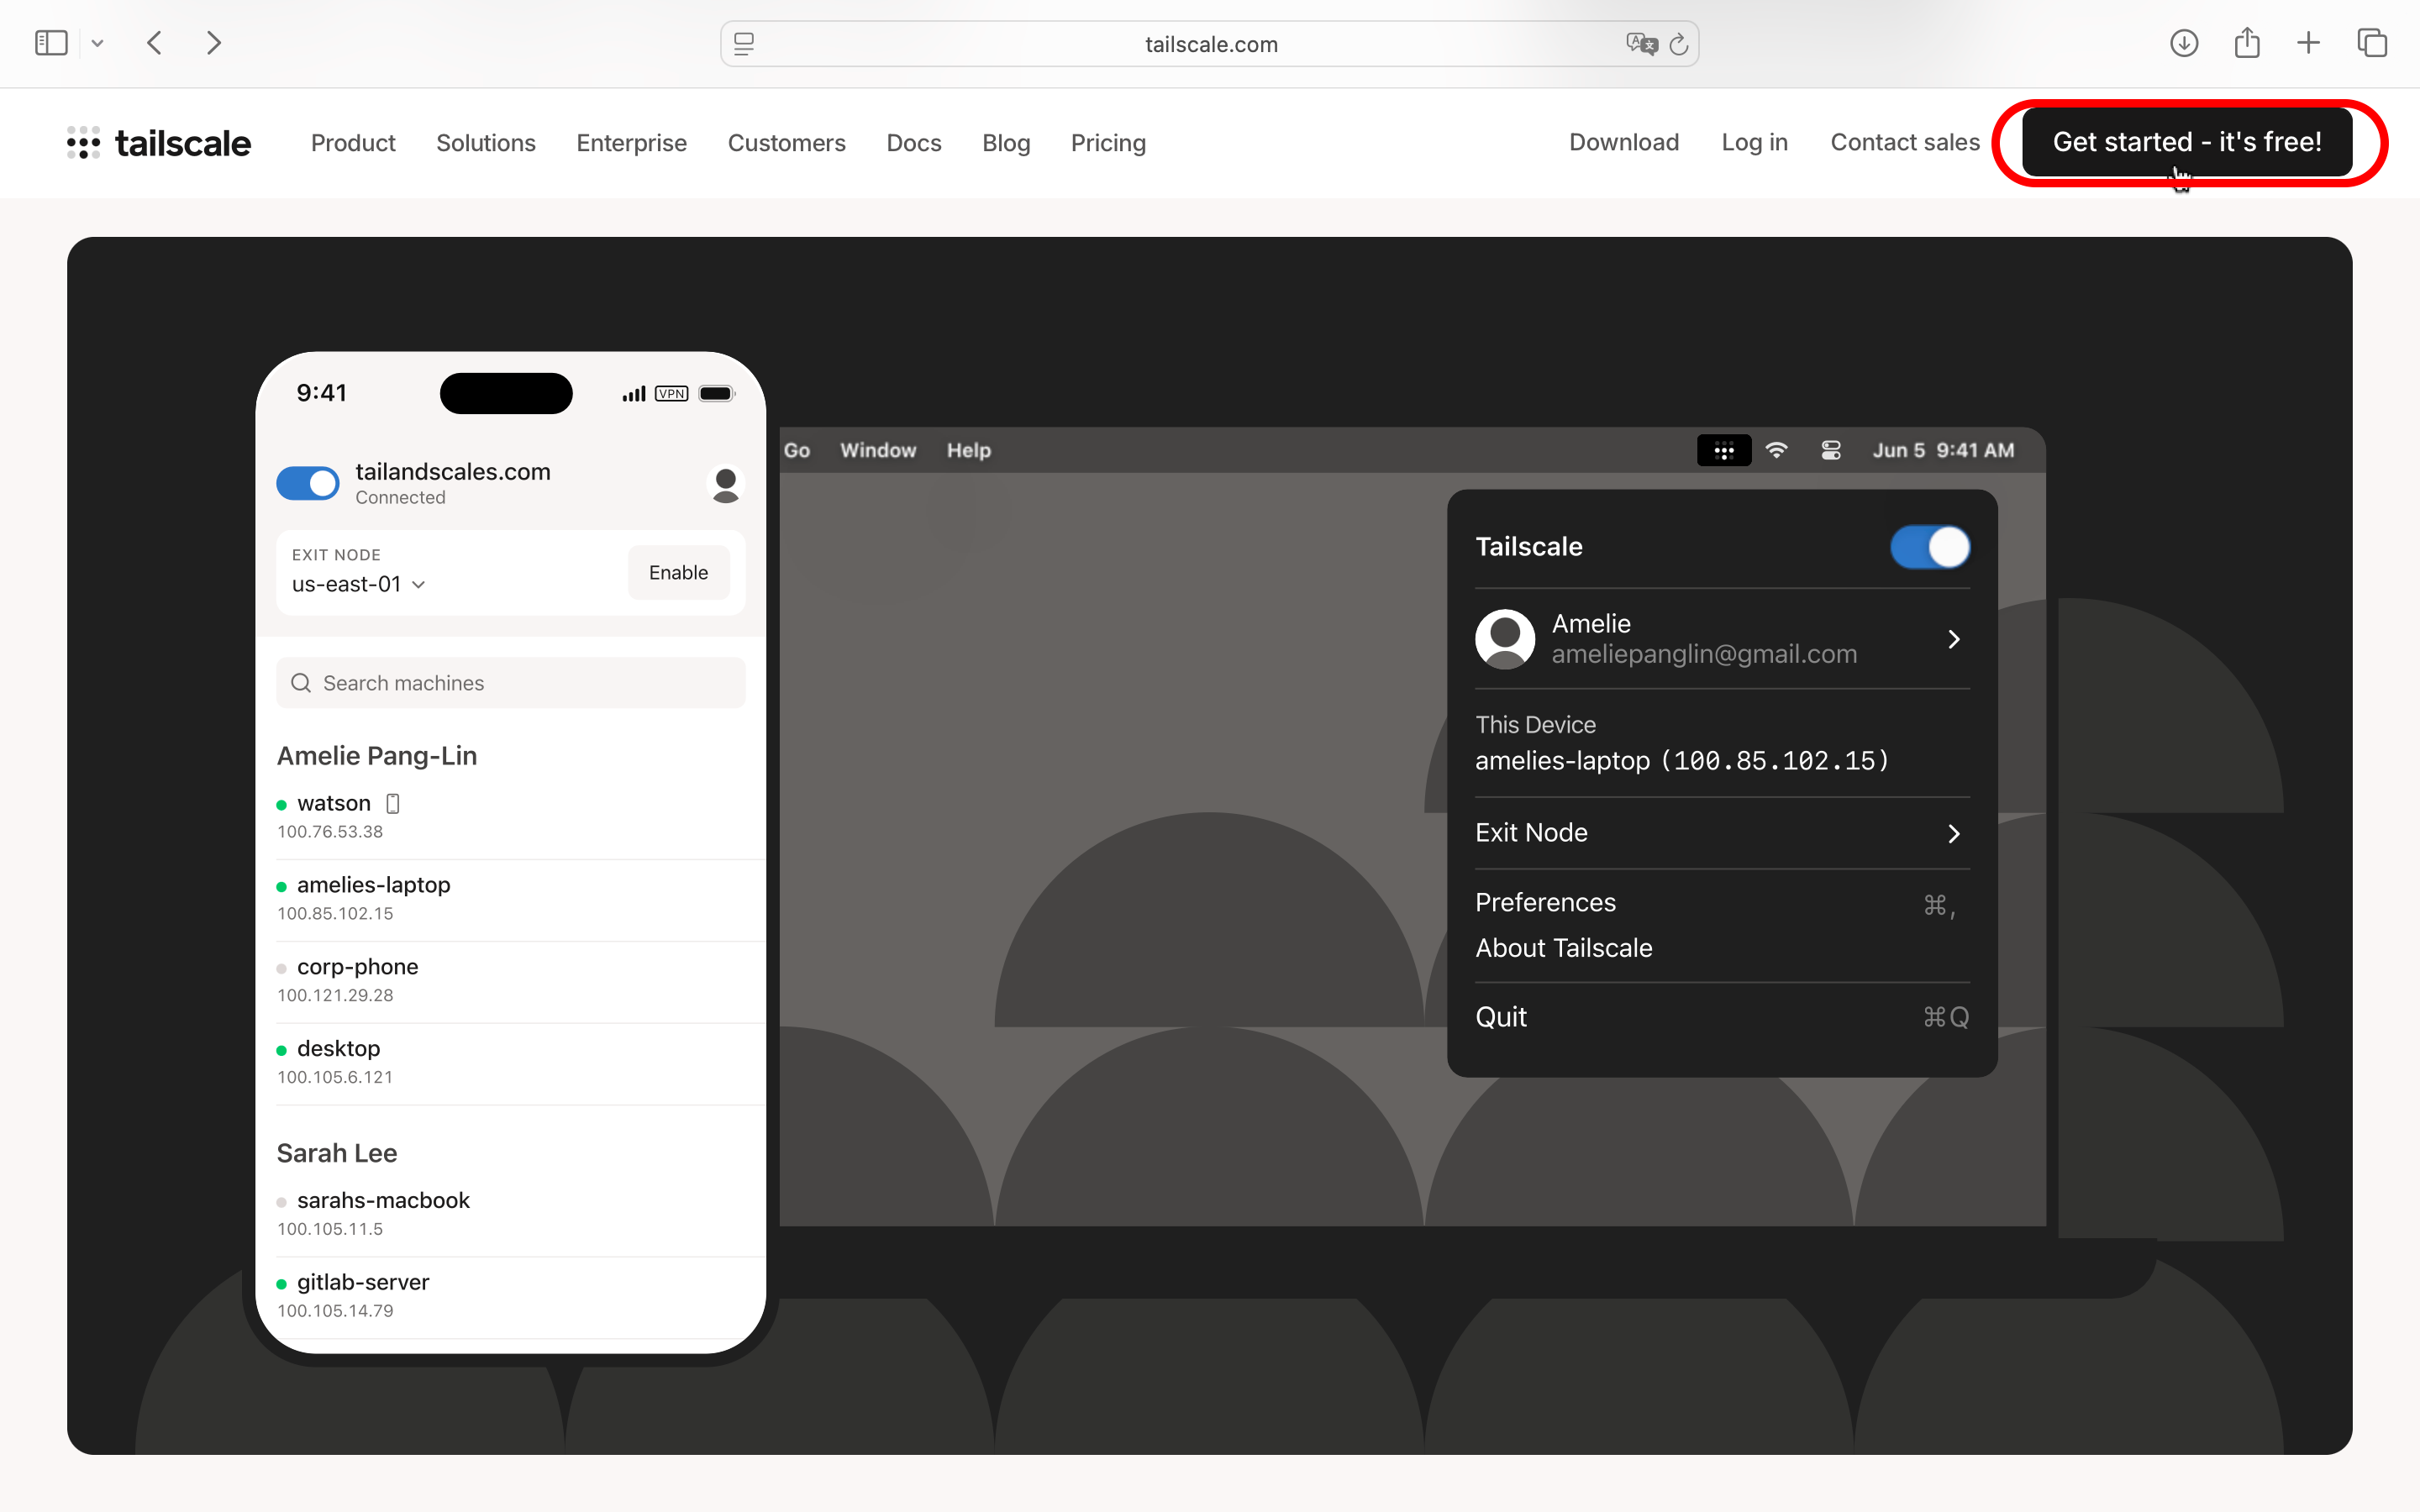Screen dimensions: 2420x1512
Task: Open the Customers nav item
Action: coord(786,143)
